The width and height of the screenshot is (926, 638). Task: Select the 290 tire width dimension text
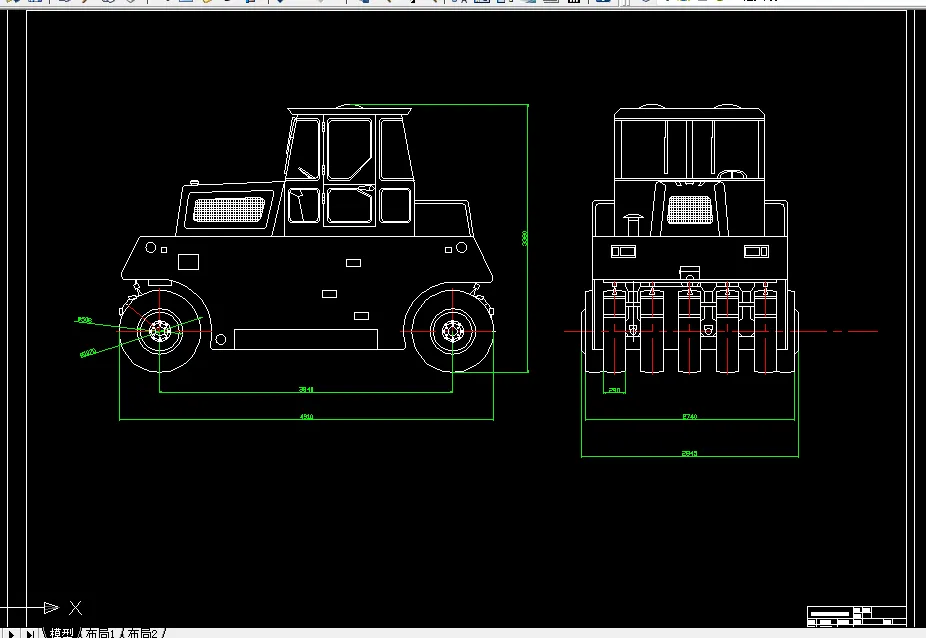pos(614,390)
